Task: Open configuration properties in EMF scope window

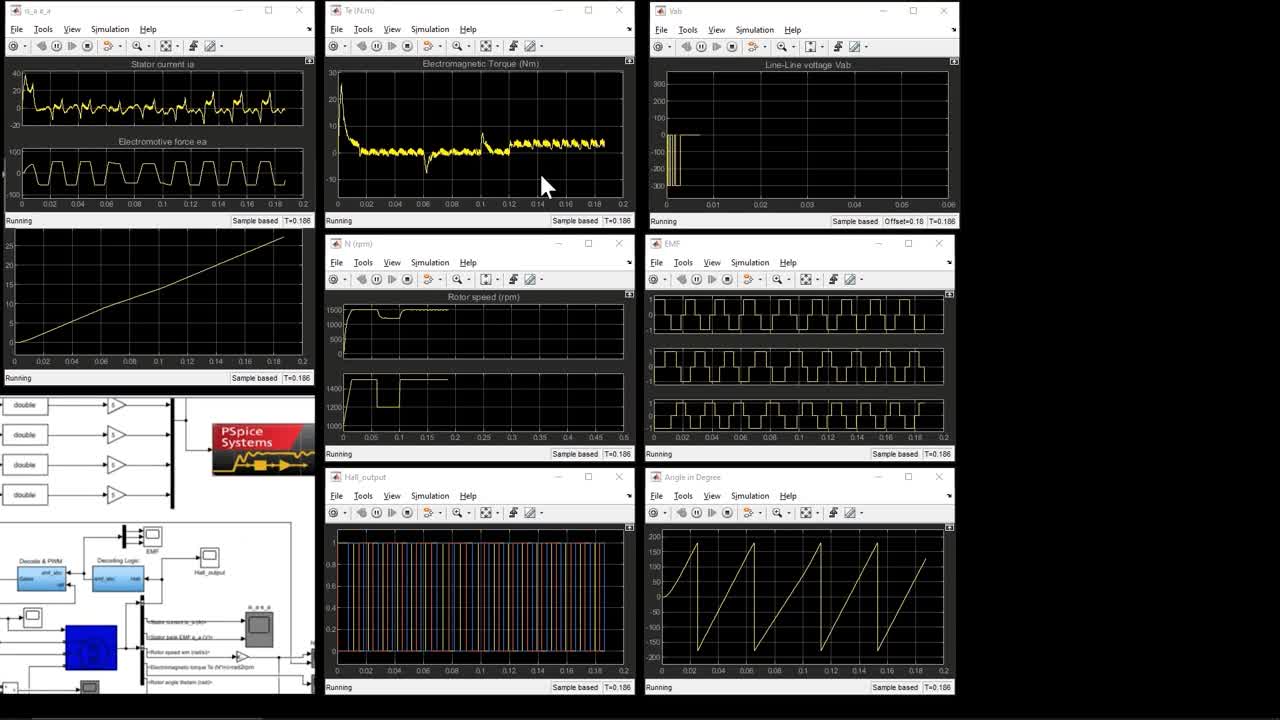Action: (653, 280)
